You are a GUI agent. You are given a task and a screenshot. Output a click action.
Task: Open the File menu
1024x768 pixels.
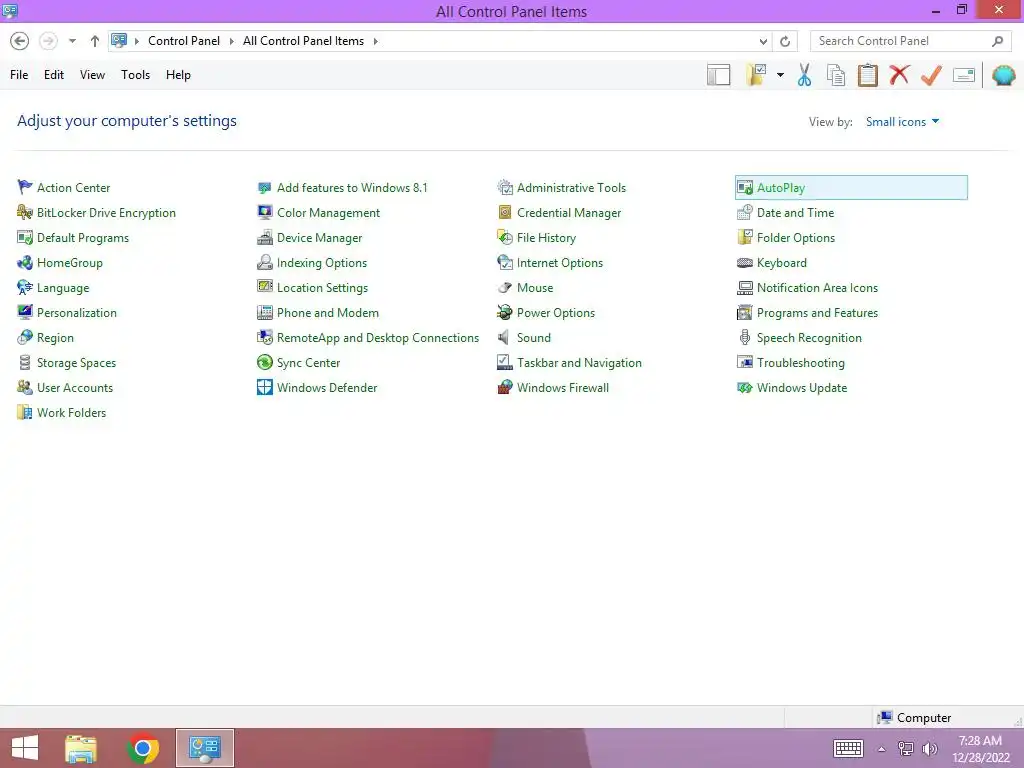point(19,75)
